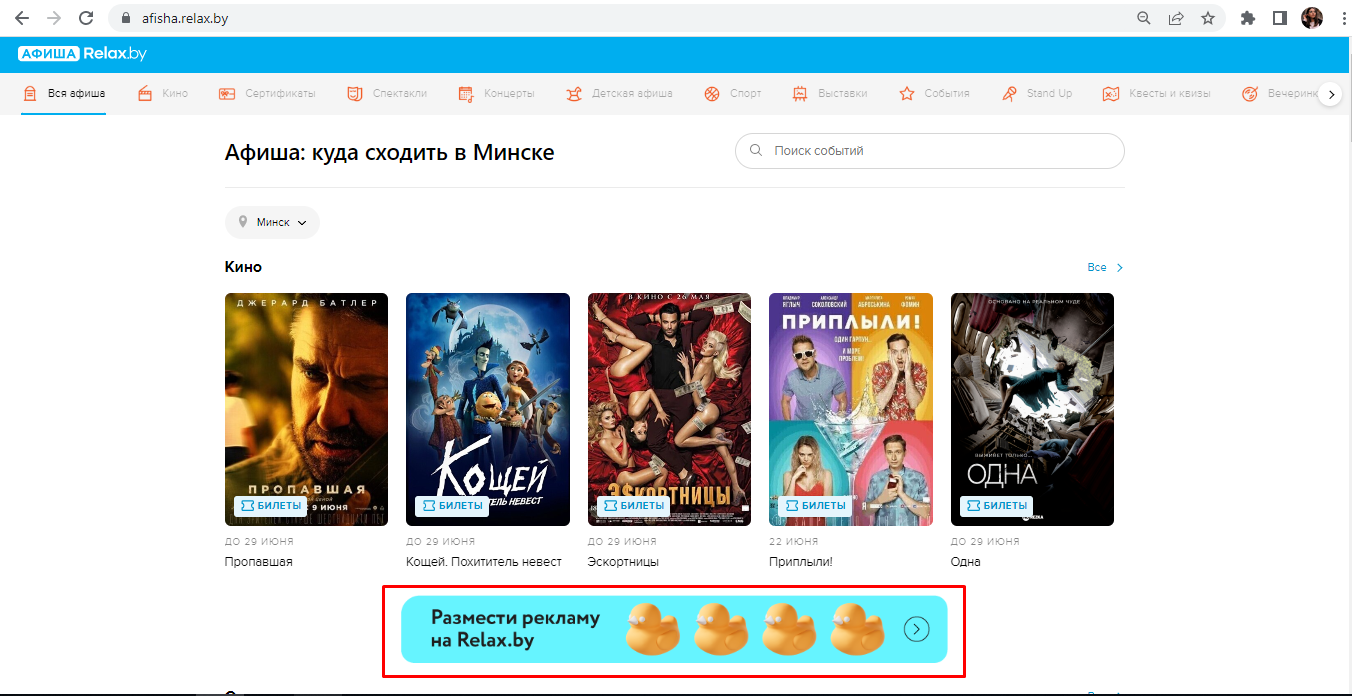1352x696 pixels.
Task: Open the Выставки tab
Action: 830,93
